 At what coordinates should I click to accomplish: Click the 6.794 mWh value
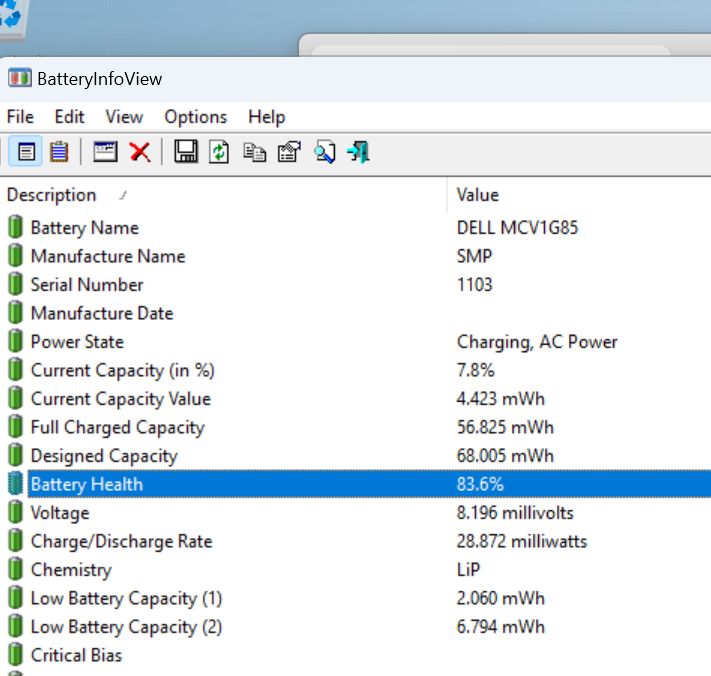click(500, 627)
